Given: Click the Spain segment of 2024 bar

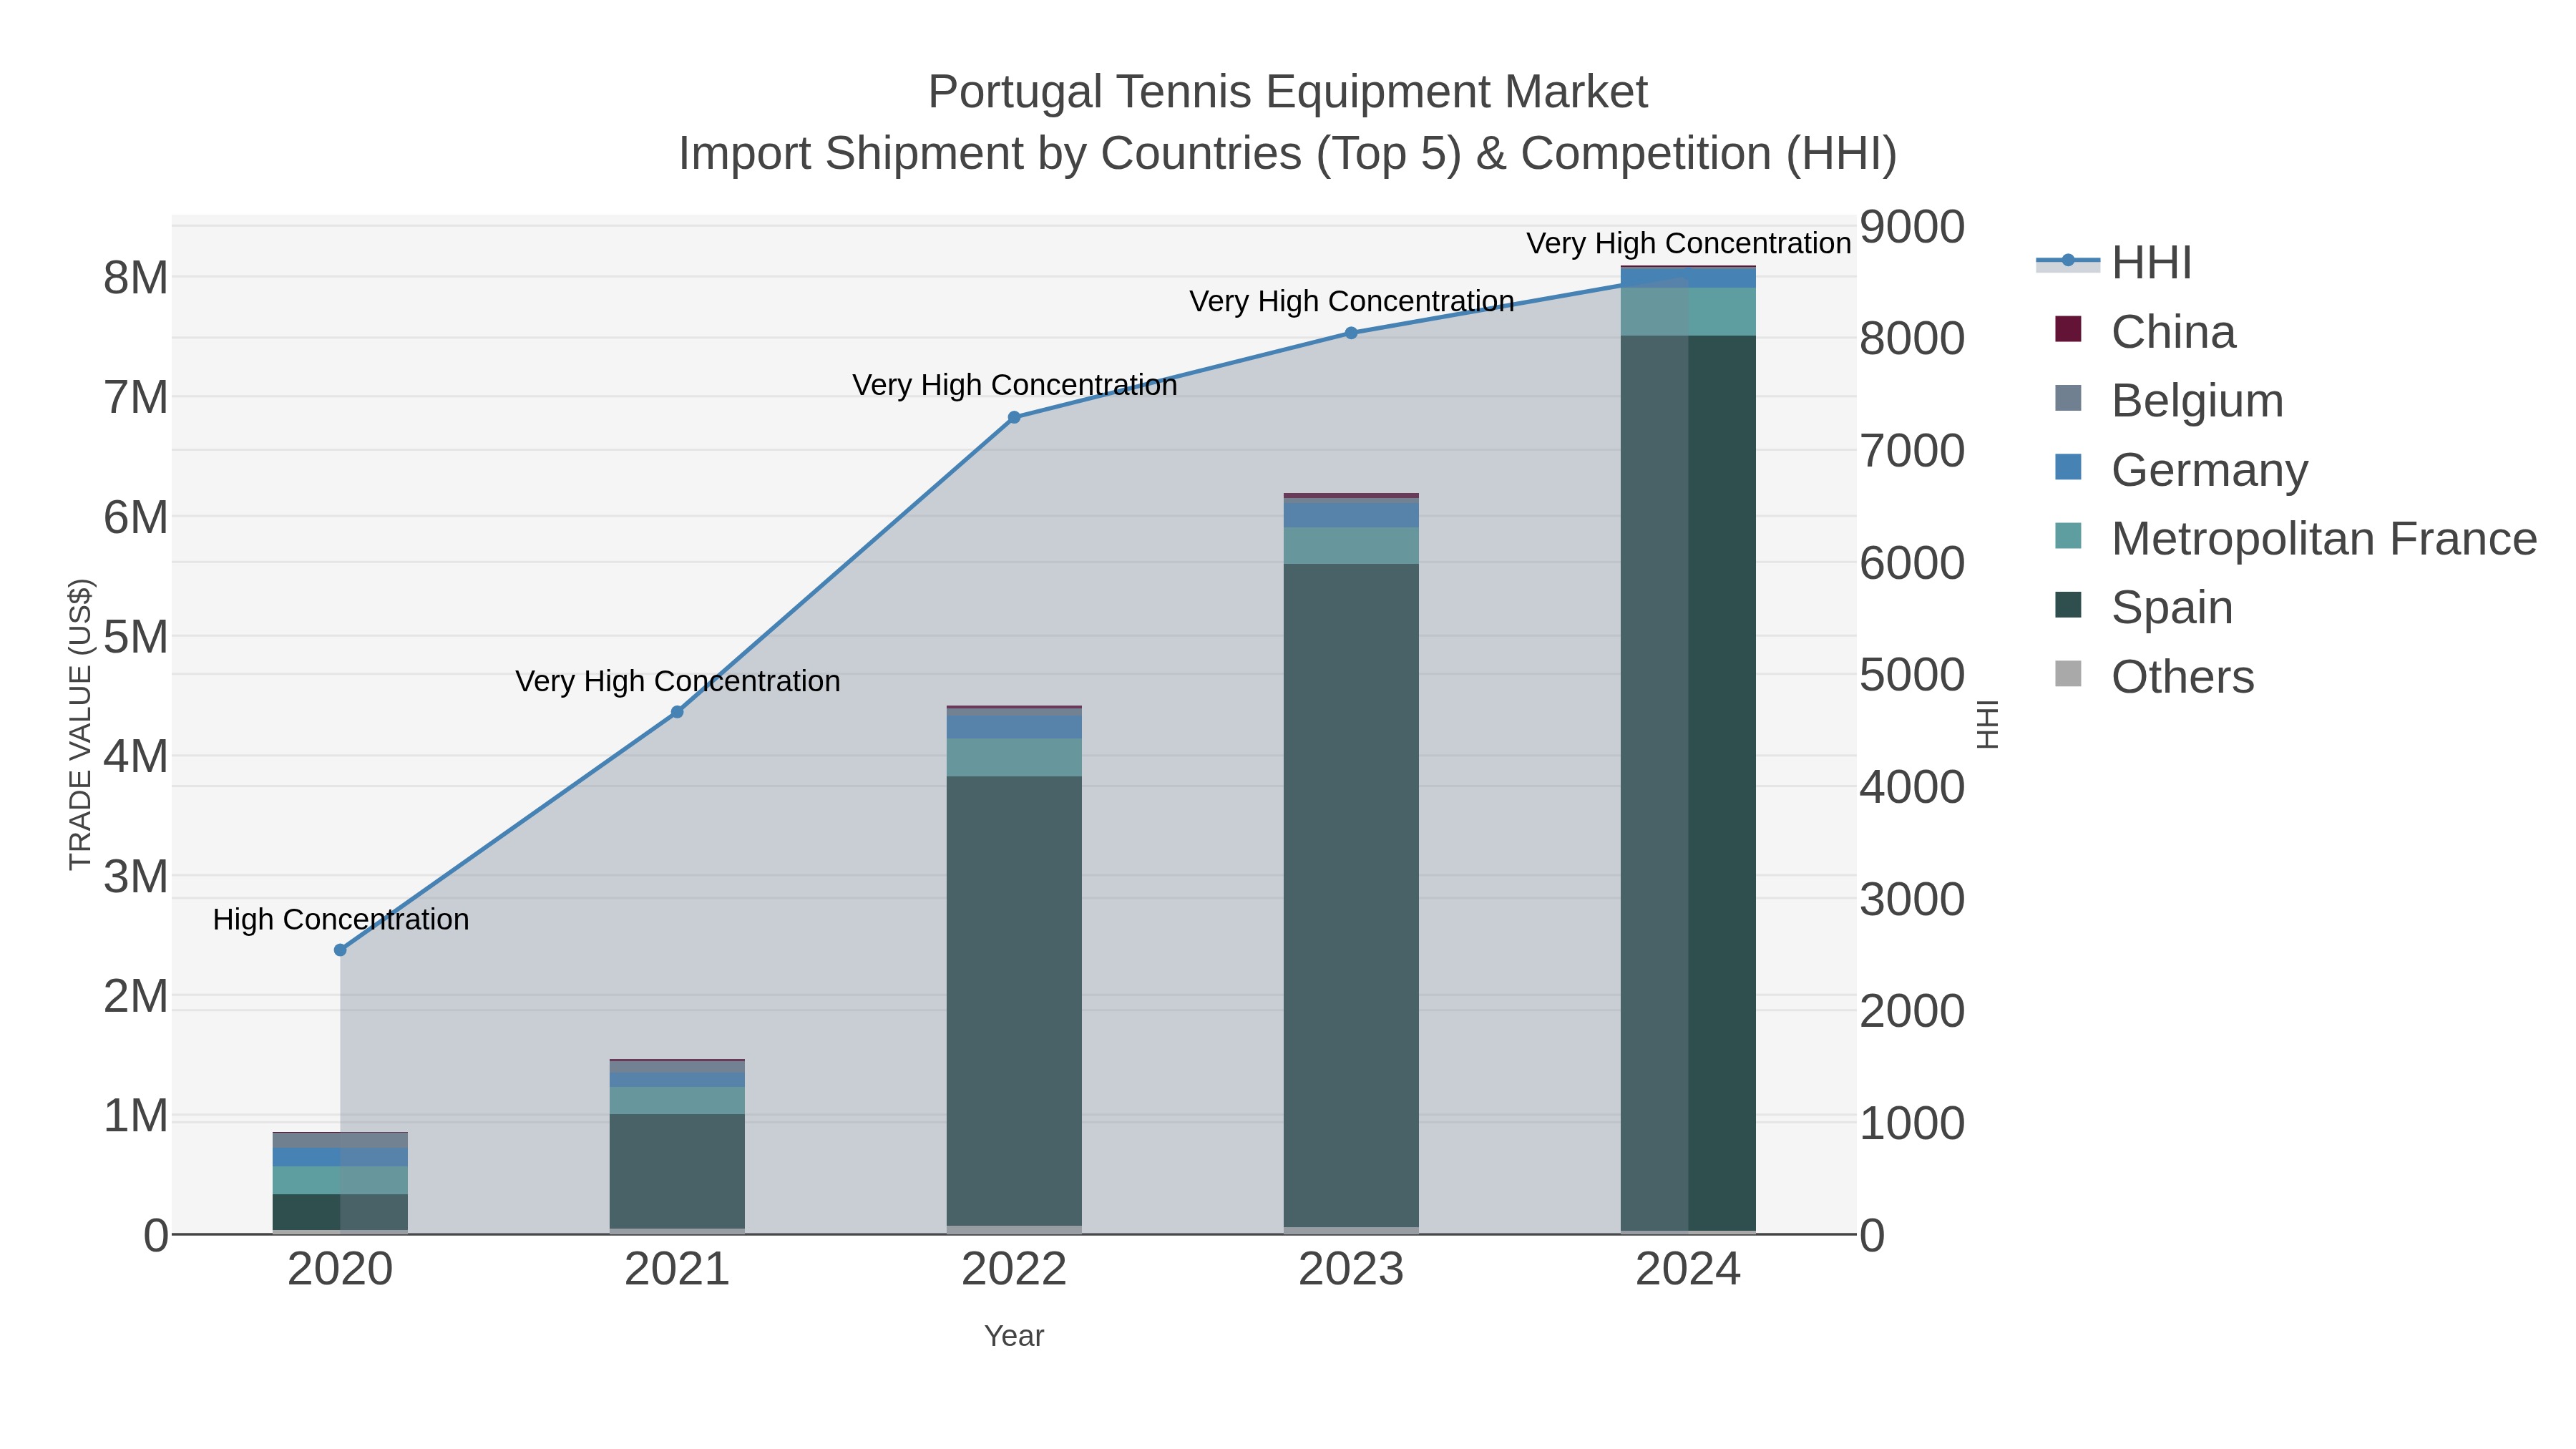Looking at the screenshot, I should [x=1688, y=783].
